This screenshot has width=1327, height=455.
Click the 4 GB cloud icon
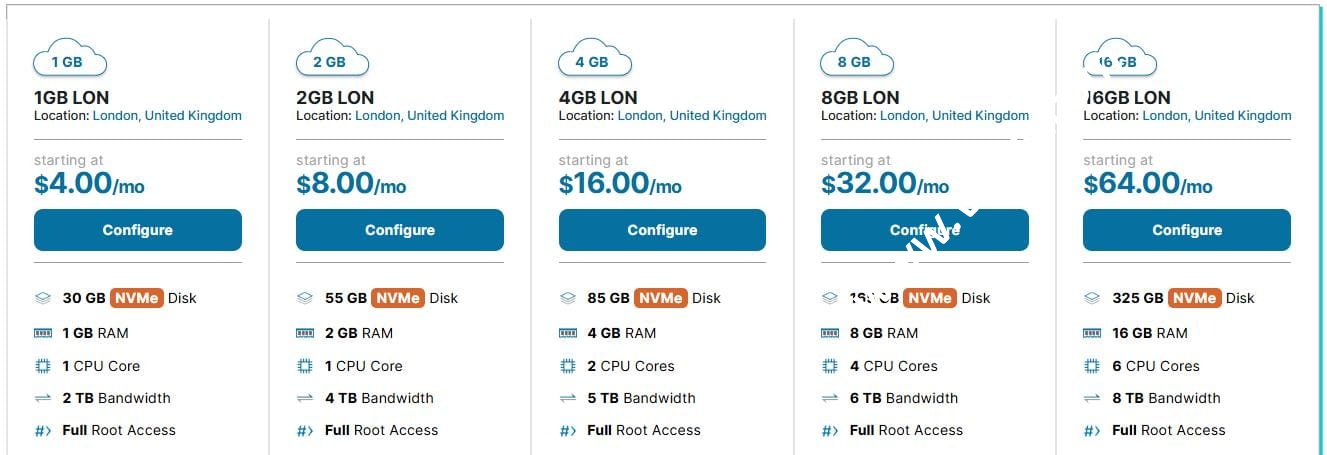594,59
